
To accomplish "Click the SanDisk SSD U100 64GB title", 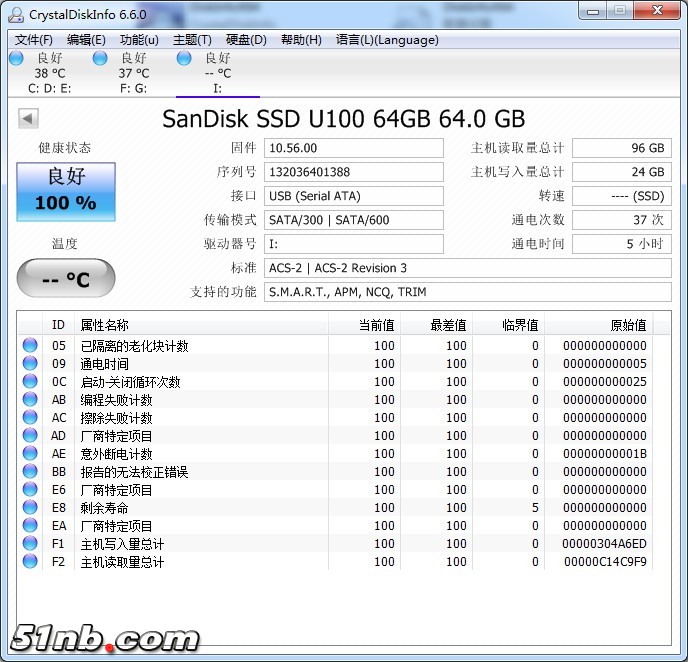I will coord(344,118).
